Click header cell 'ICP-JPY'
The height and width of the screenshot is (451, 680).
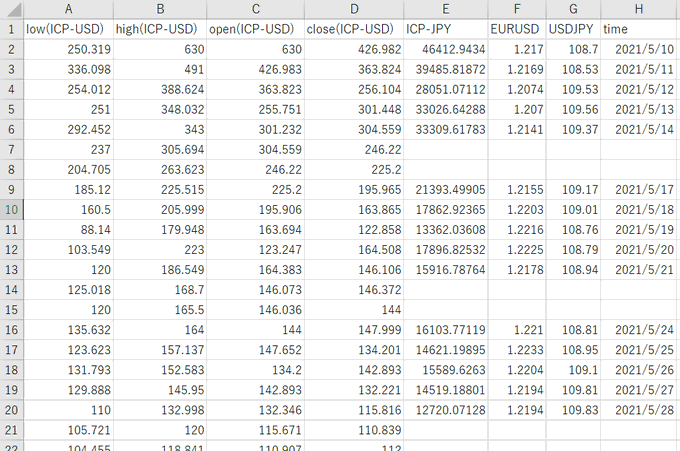pos(446,29)
